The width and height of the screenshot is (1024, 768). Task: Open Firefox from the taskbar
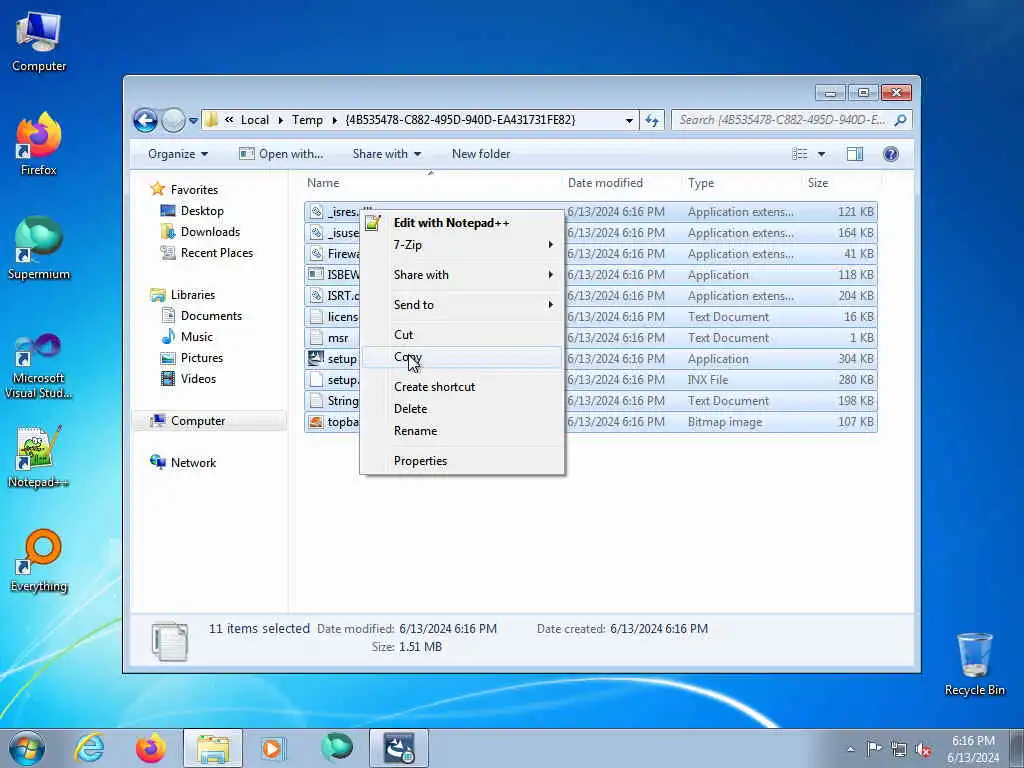[x=151, y=748]
